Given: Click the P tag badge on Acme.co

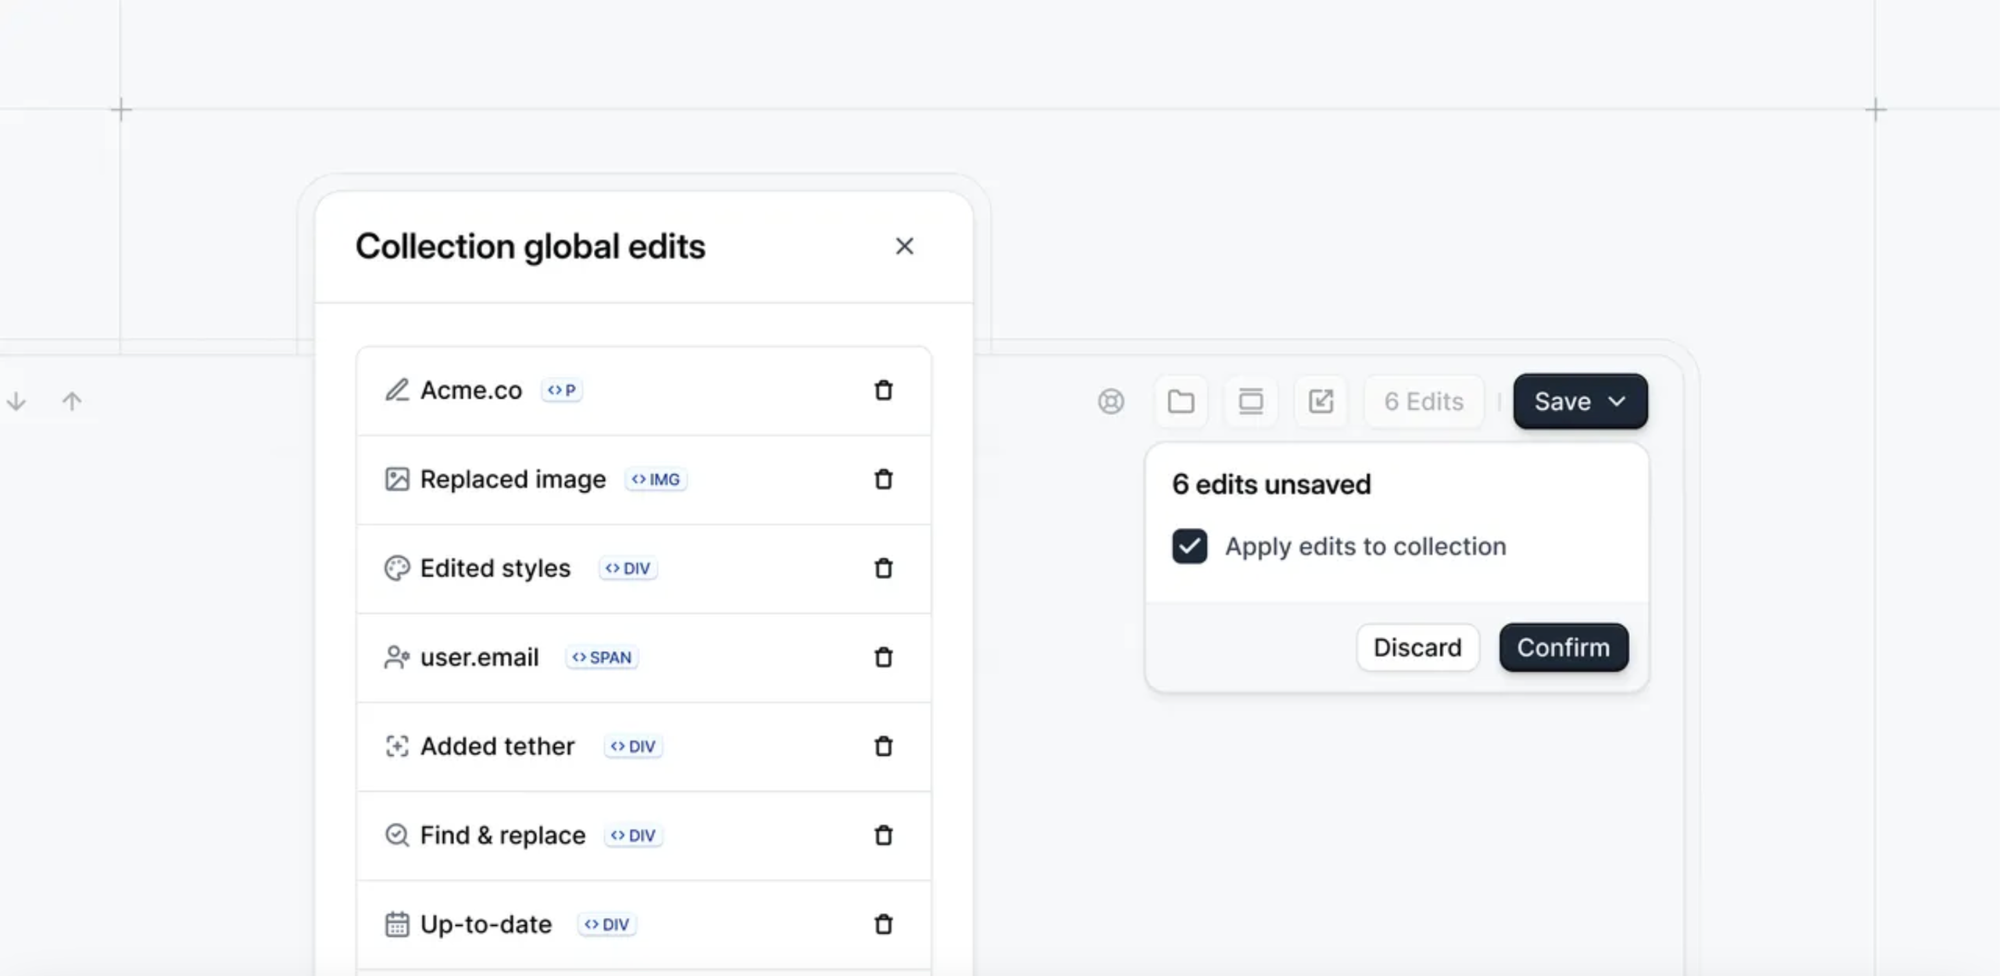Looking at the screenshot, I should click(562, 390).
